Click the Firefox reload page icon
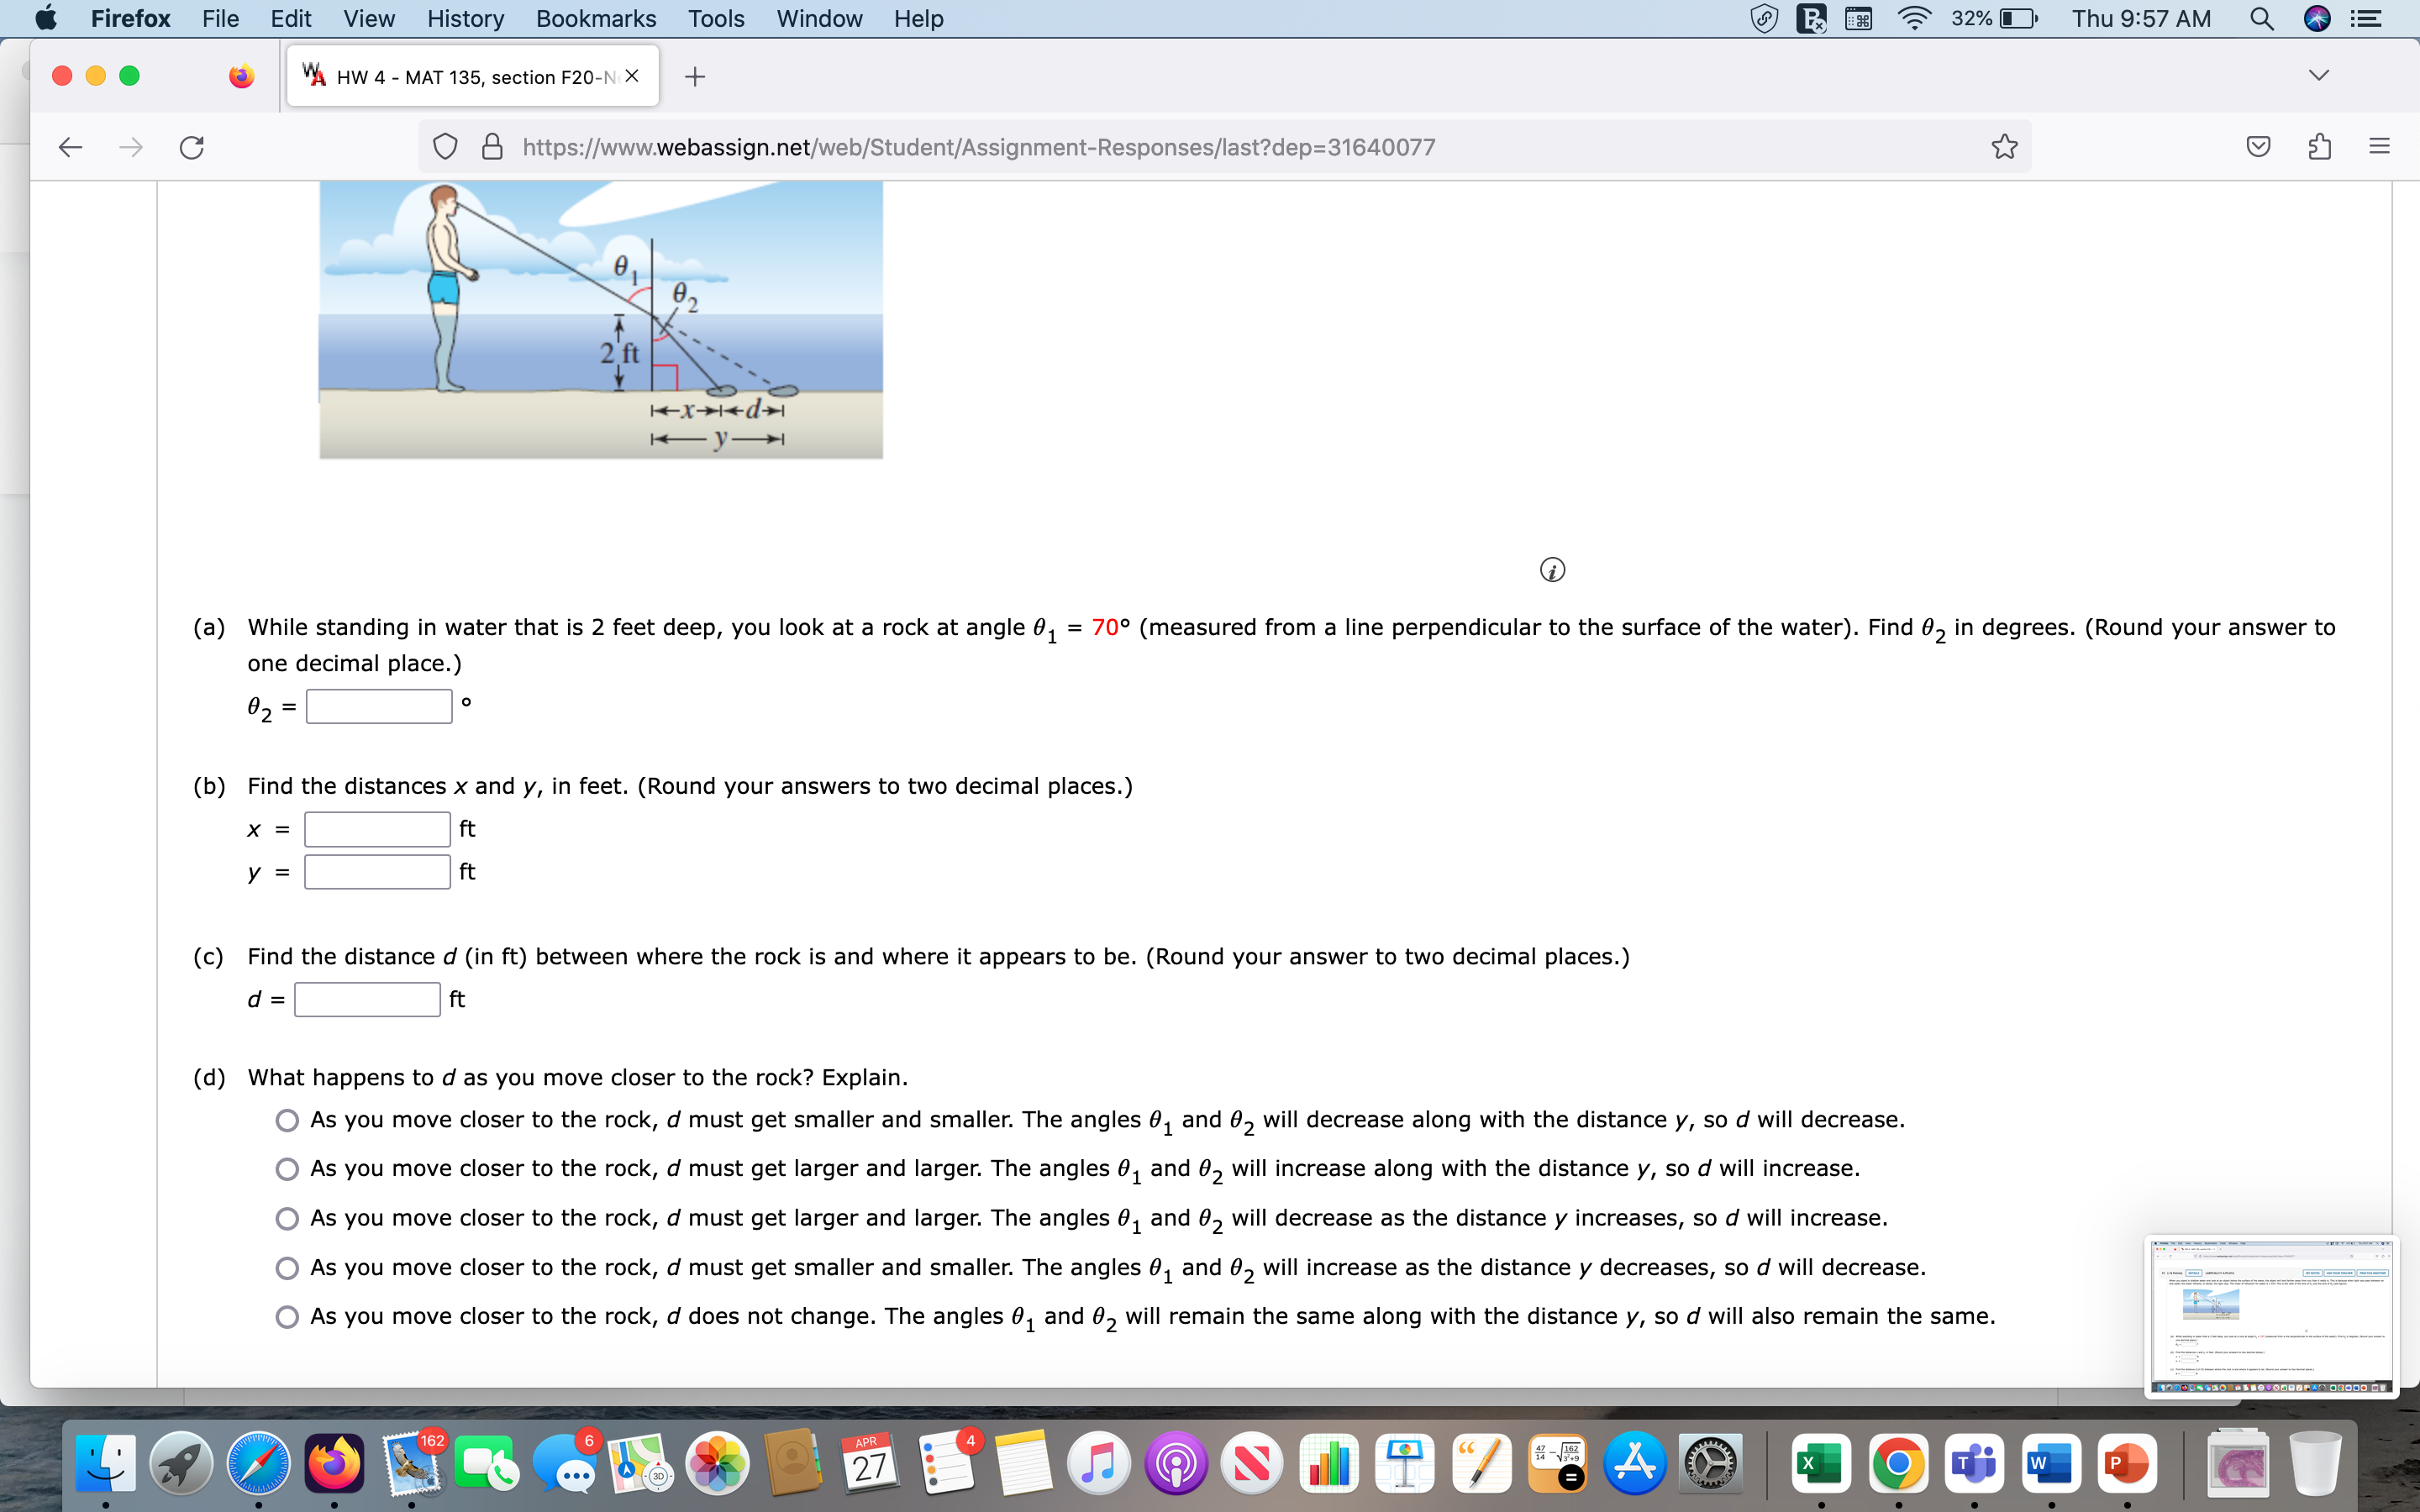This screenshot has width=2420, height=1512. pos(191,147)
